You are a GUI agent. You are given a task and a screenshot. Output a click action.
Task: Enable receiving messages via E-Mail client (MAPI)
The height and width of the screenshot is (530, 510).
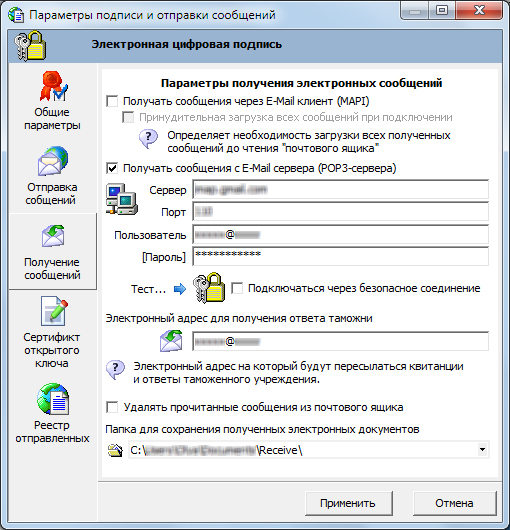click(112, 101)
